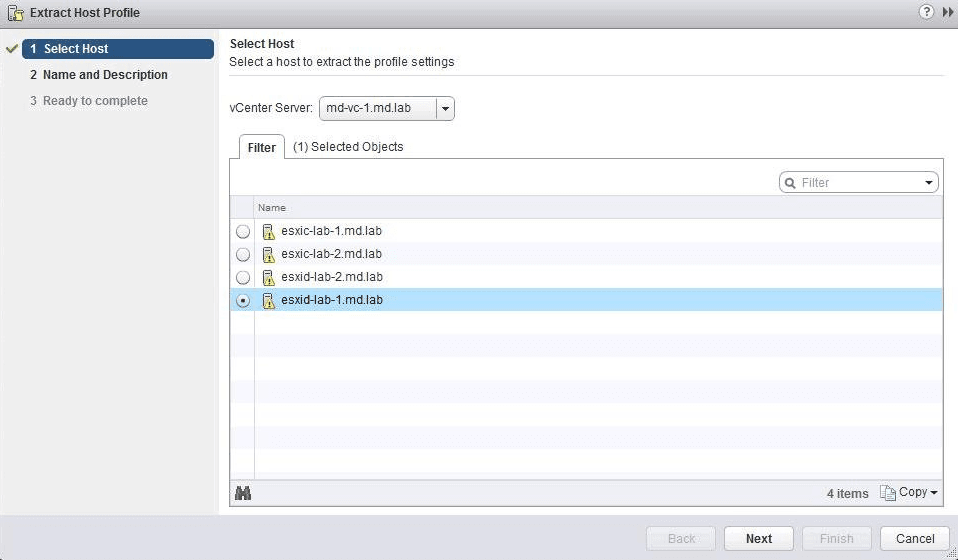This screenshot has height=560, width=958.
Task: Select the esxic-lab-1.md.lab host name
Action: pyautogui.click(x=331, y=231)
